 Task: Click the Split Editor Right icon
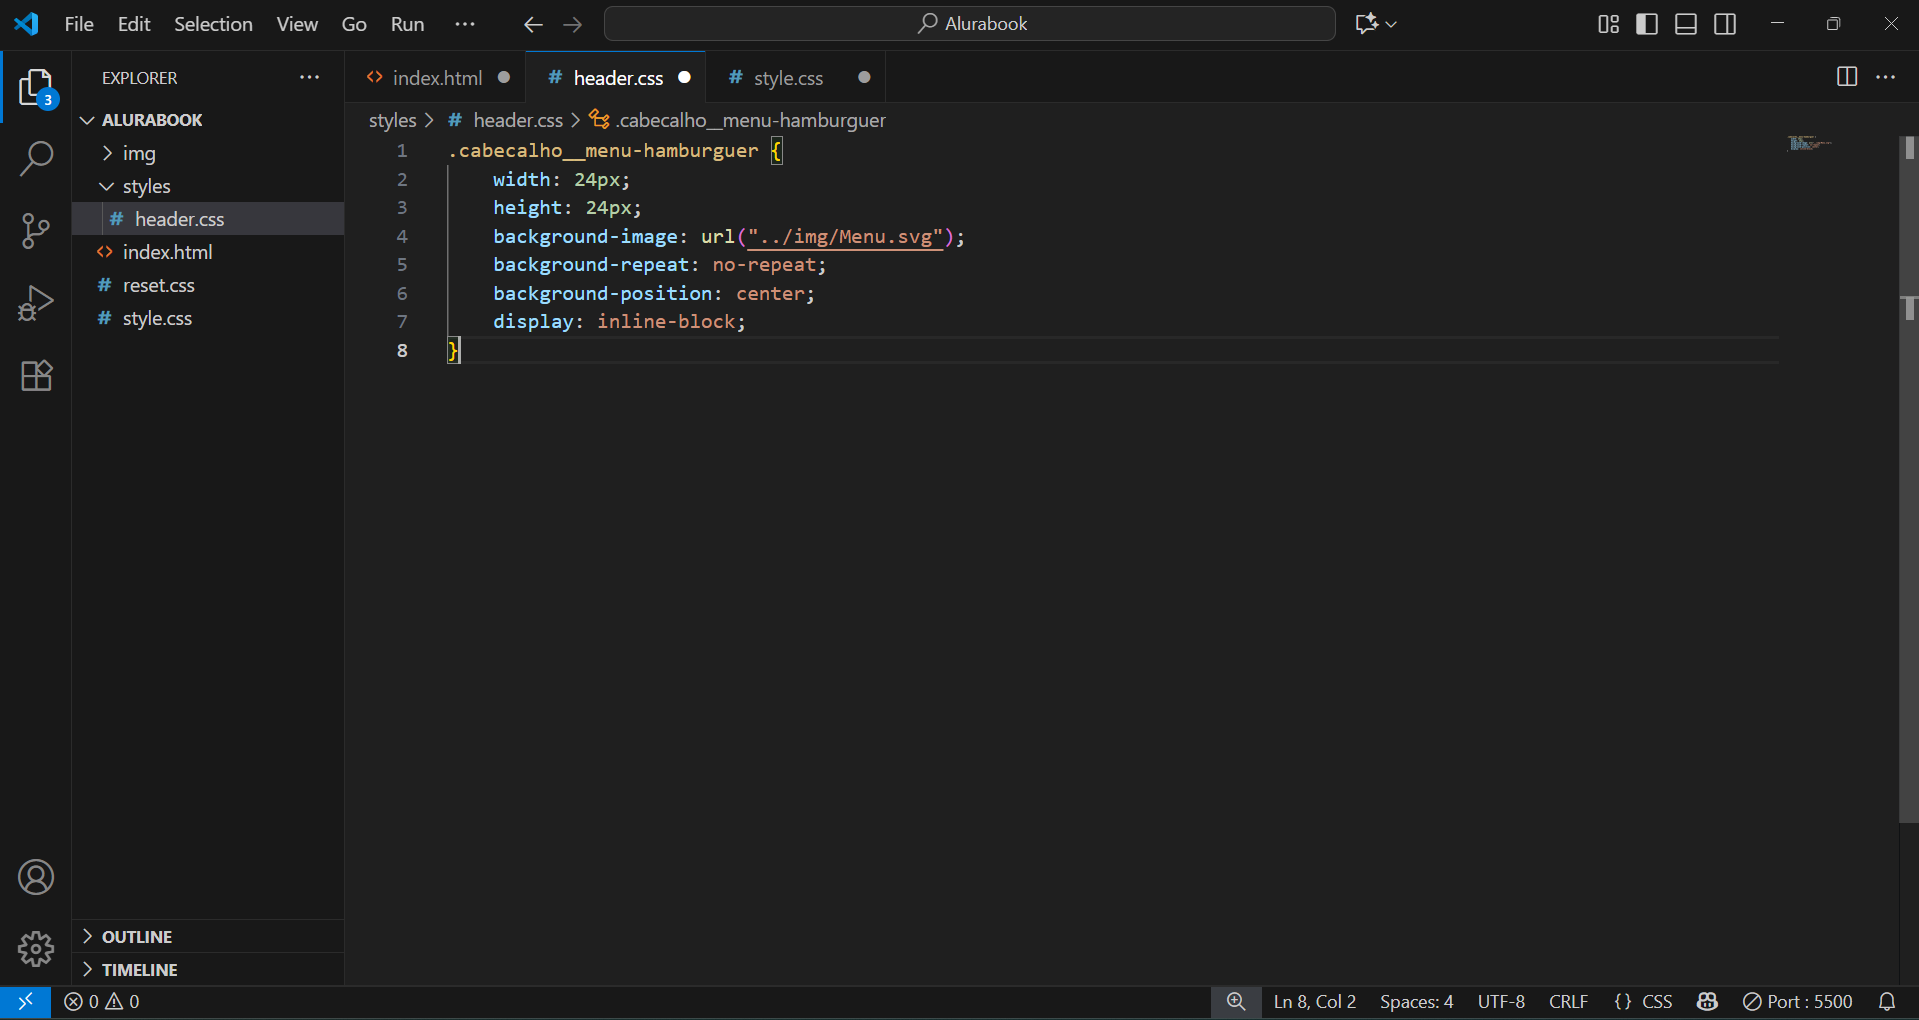tap(1846, 77)
